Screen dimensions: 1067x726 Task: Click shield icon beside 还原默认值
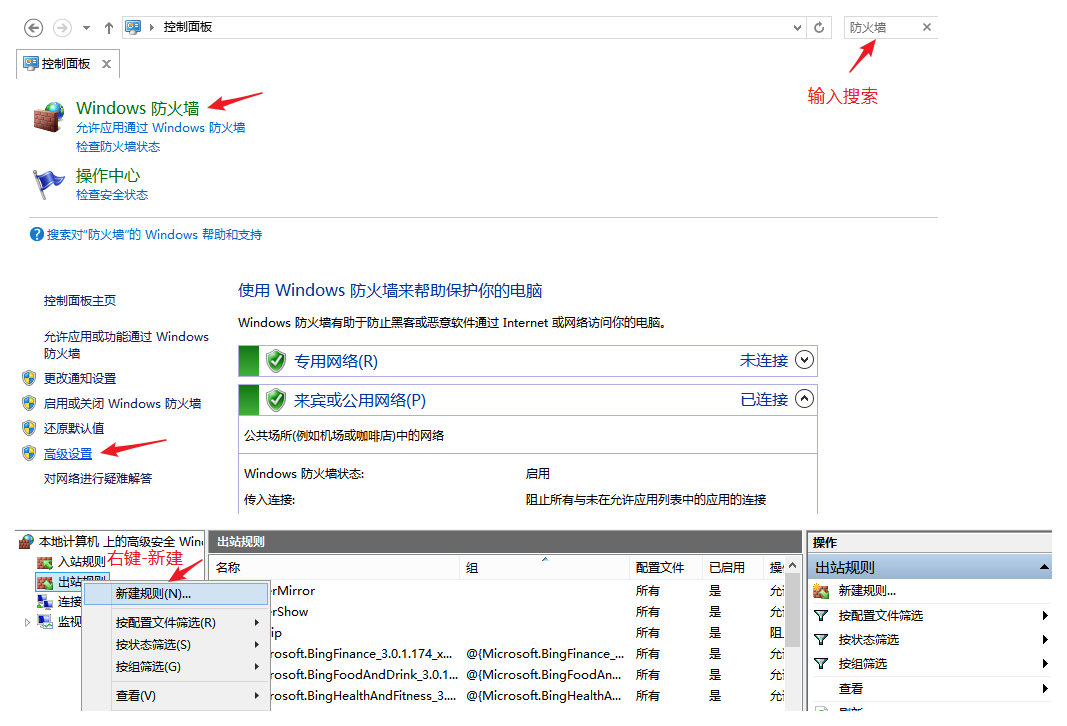pos(29,428)
